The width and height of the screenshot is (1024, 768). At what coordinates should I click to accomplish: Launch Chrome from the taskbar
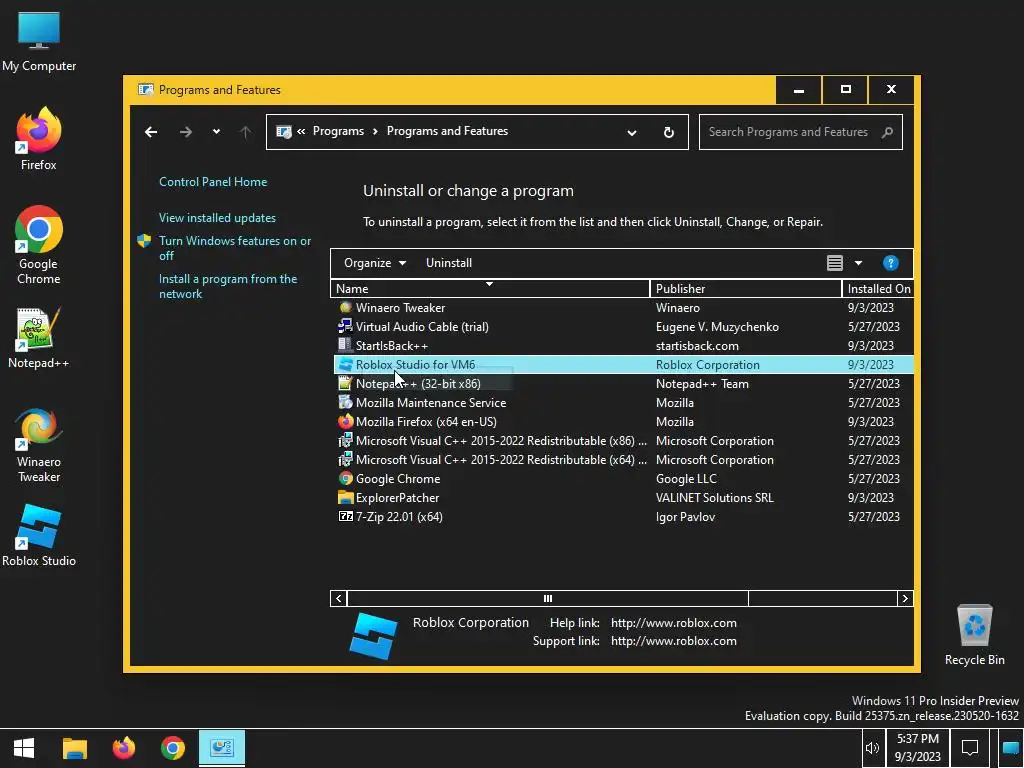(172, 748)
